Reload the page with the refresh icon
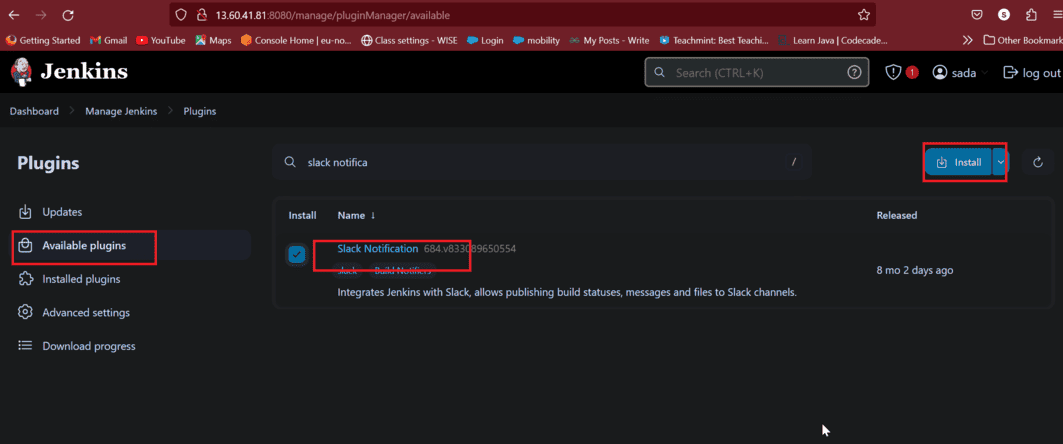The height and width of the screenshot is (444, 1063). [x=68, y=15]
